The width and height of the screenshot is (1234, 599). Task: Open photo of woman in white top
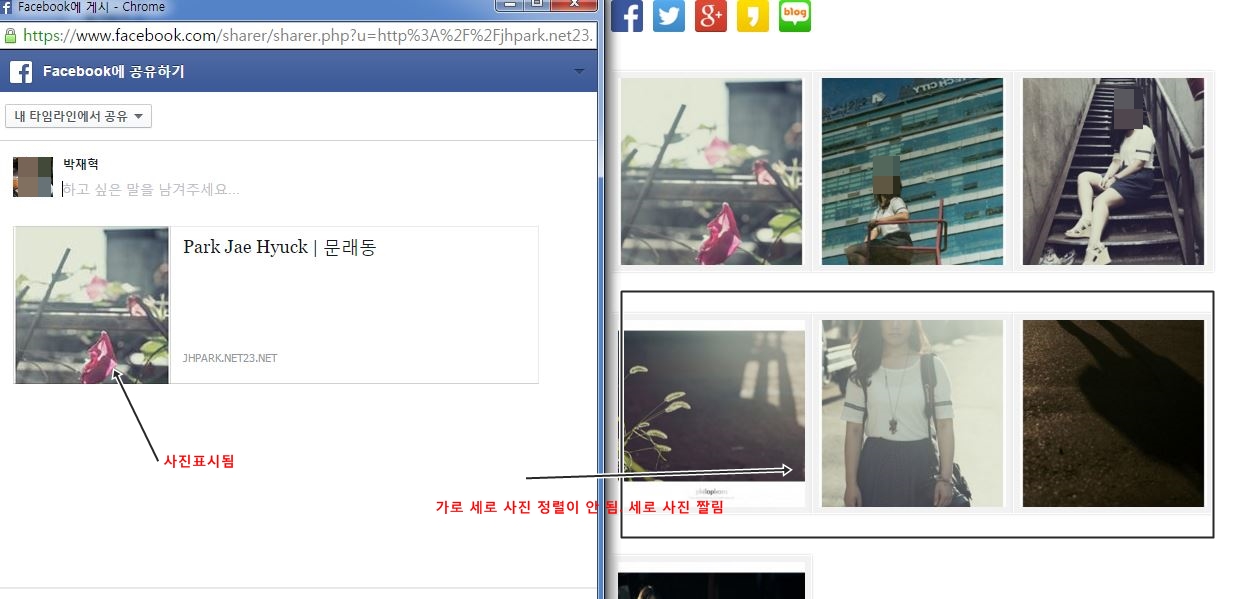pos(912,413)
